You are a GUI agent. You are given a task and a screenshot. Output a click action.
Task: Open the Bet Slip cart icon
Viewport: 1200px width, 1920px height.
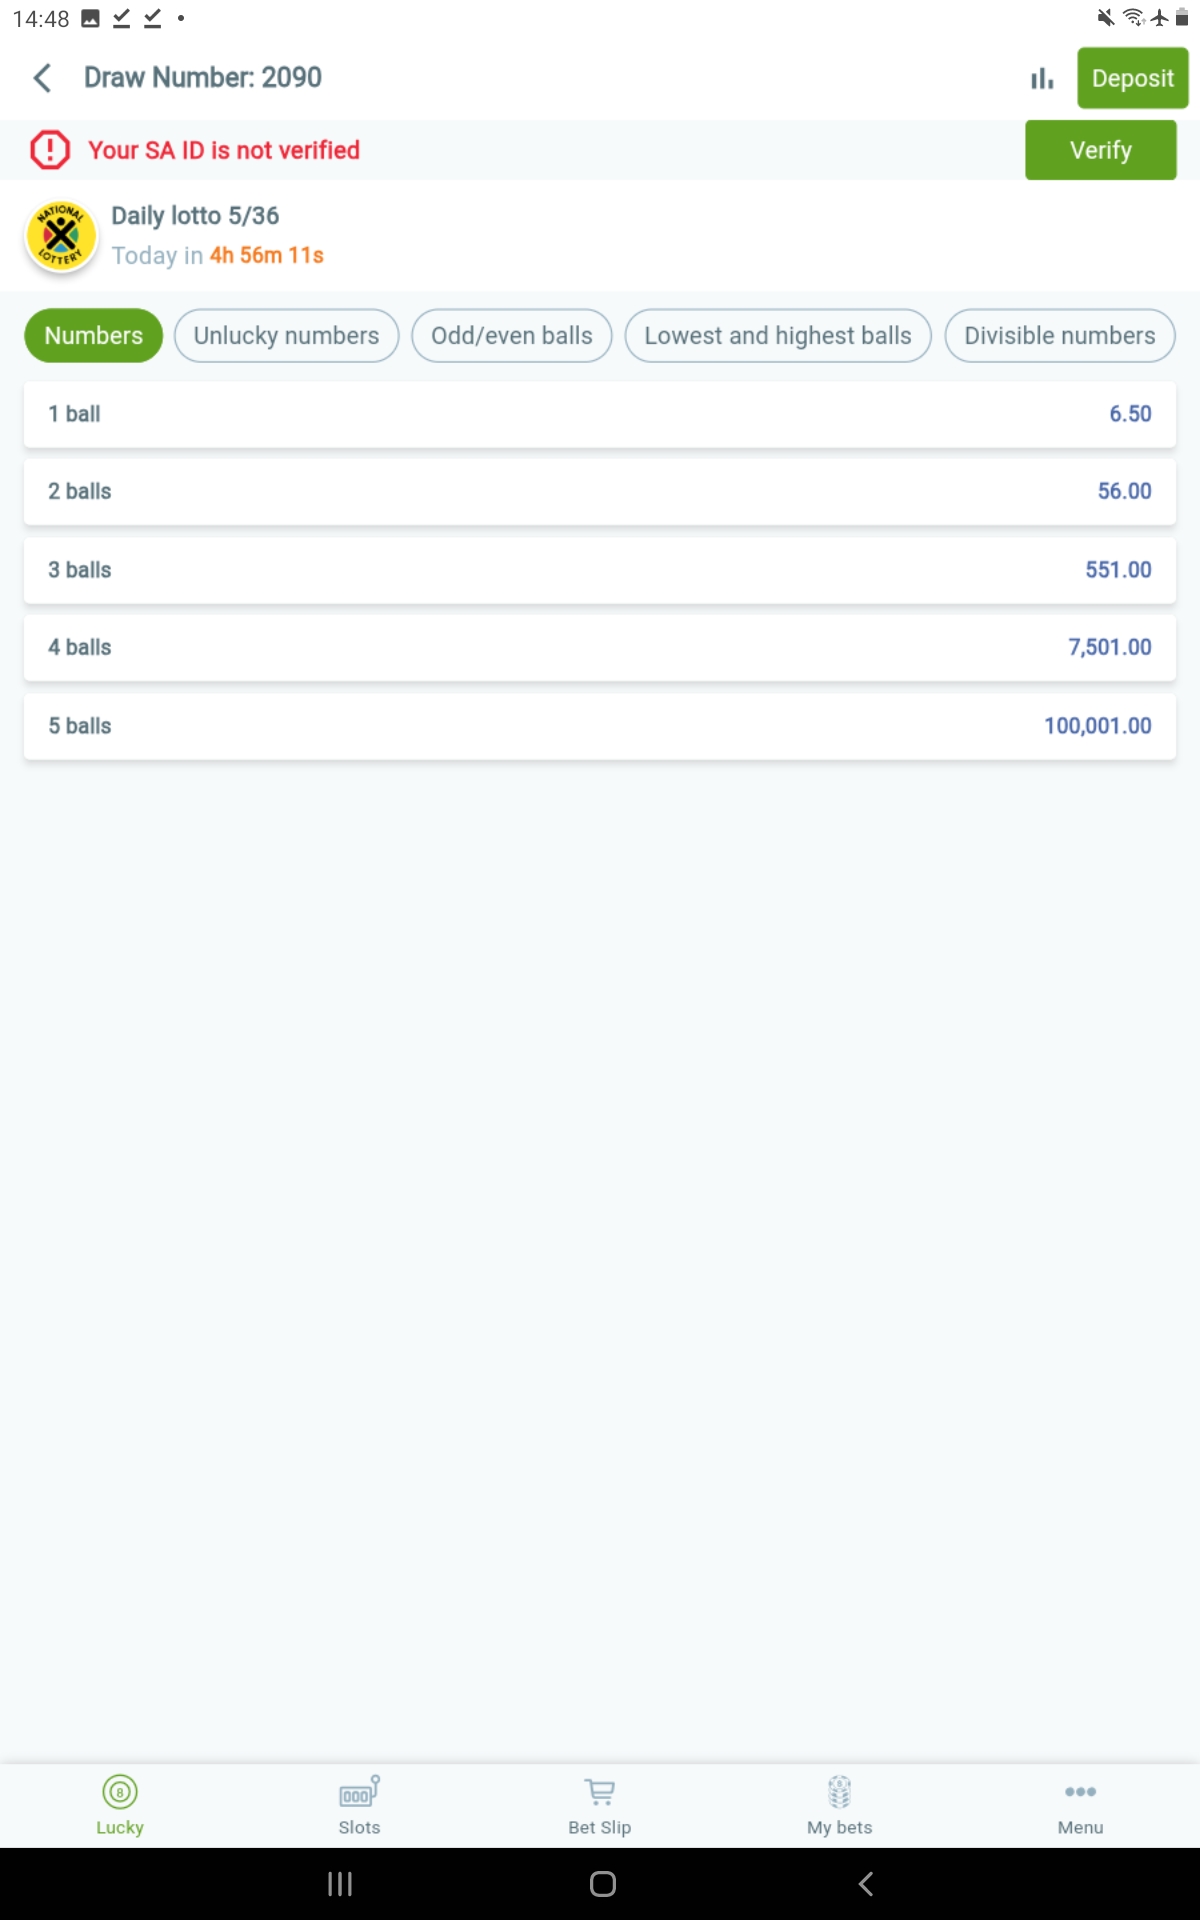click(x=599, y=1793)
